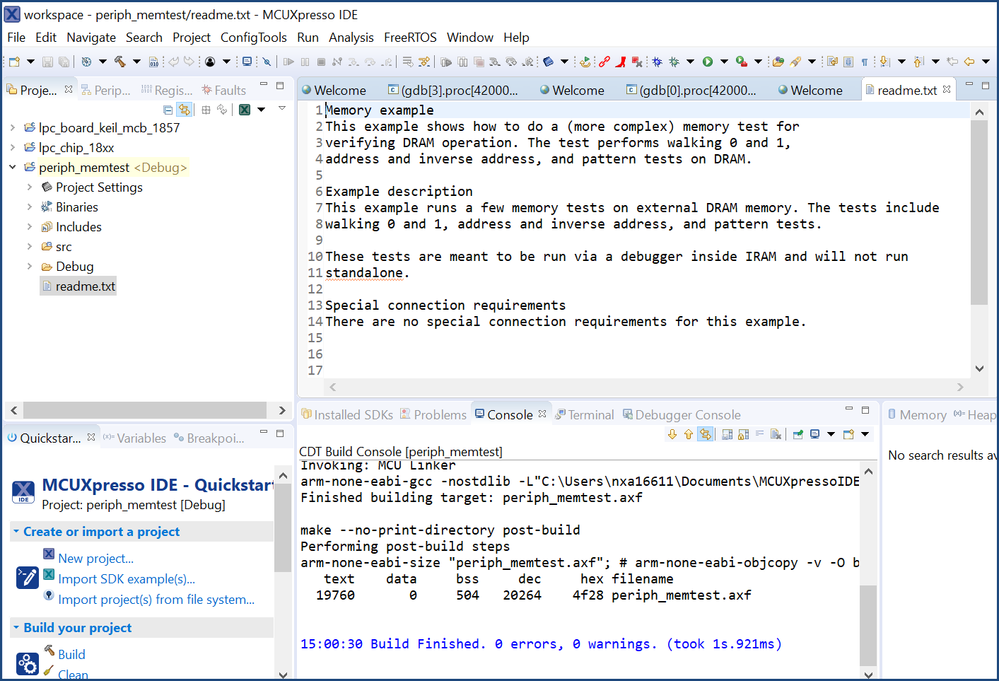Expand the src folder node
This screenshot has width=999, height=681.
[x=29, y=247]
